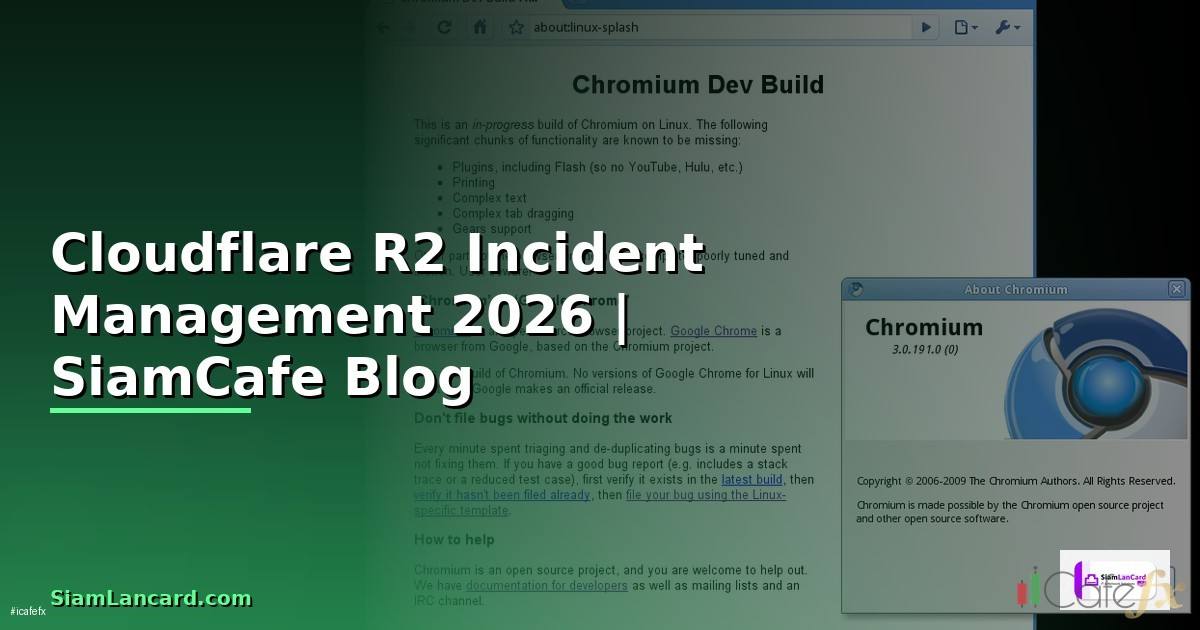Bookmark this page with the star icon
Viewport: 1200px width, 630px height.
[516, 28]
